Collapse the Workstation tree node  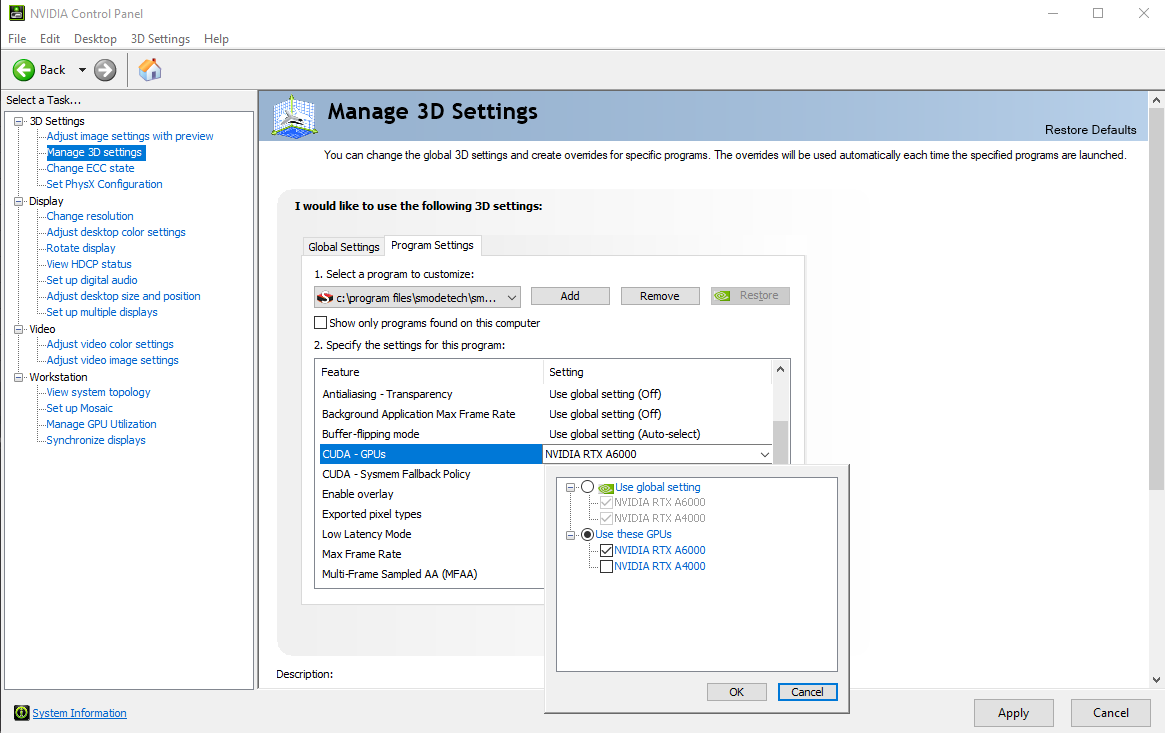(x=19, y=377)
